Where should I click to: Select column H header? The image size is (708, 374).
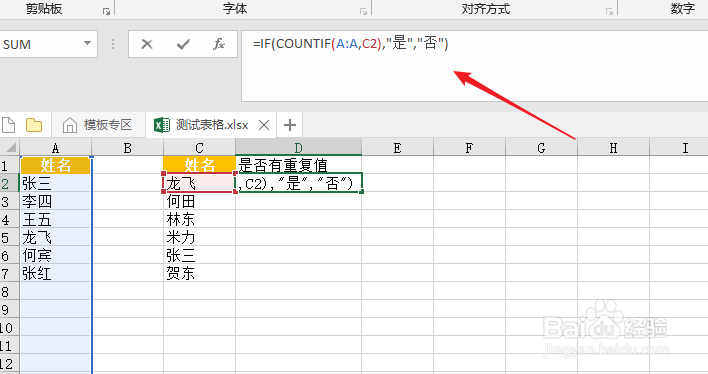(x=613, y=148)
